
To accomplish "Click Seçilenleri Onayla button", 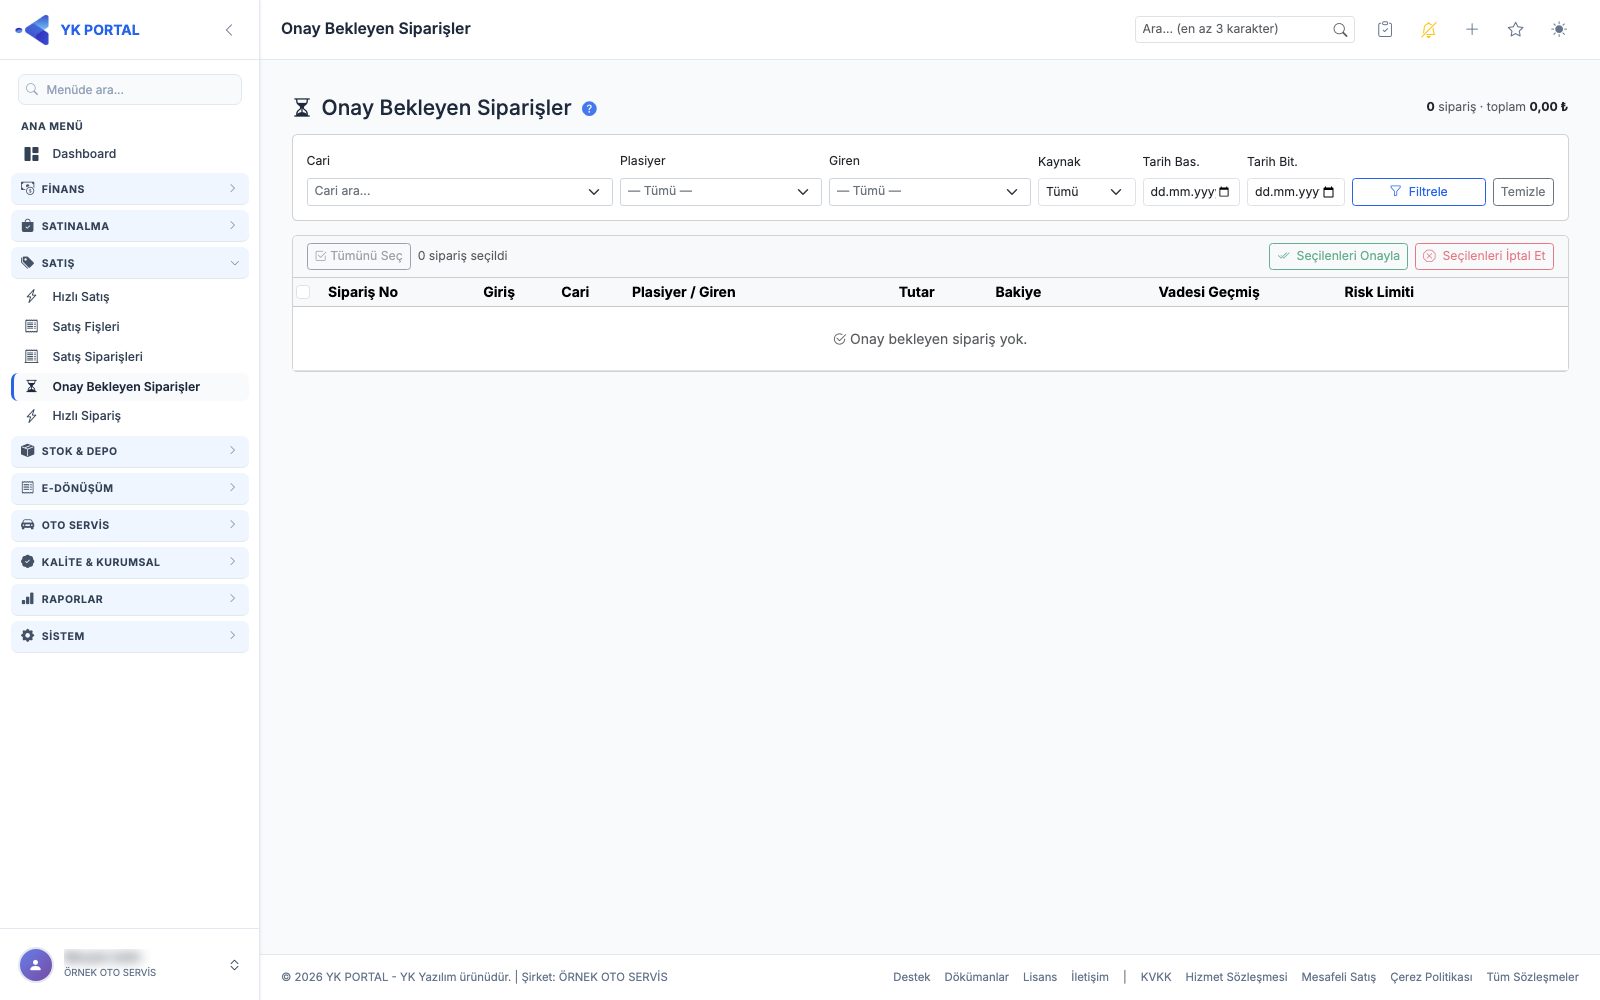I will [1338, 256].
